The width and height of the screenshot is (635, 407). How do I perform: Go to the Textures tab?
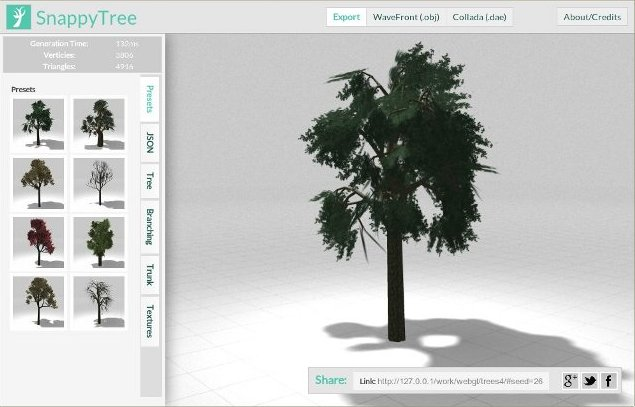tap(150, 321)
